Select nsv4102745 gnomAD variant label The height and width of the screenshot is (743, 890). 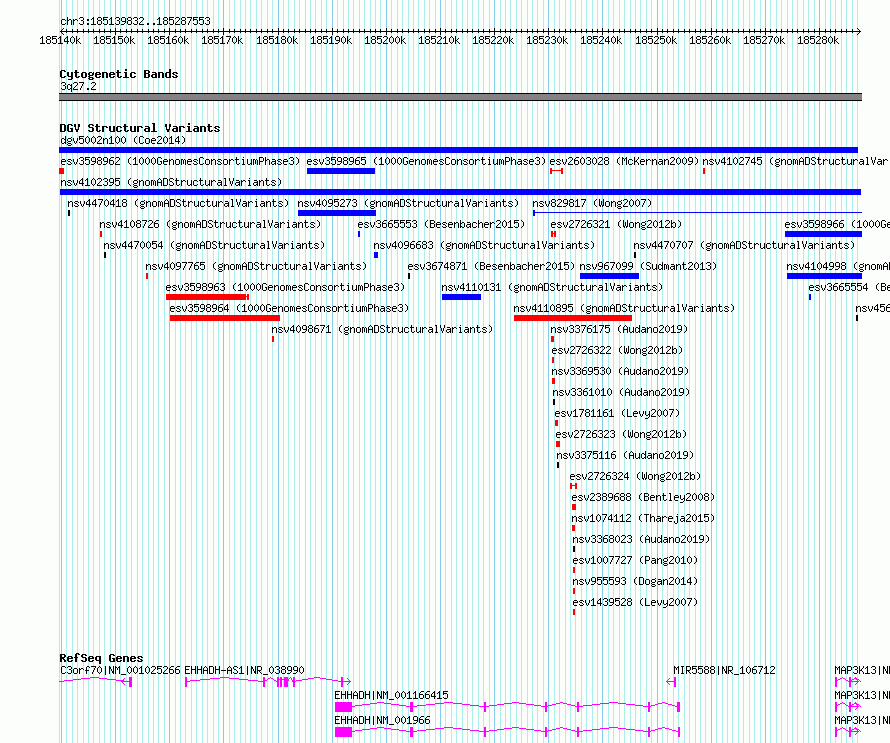(x=796, y=161)
